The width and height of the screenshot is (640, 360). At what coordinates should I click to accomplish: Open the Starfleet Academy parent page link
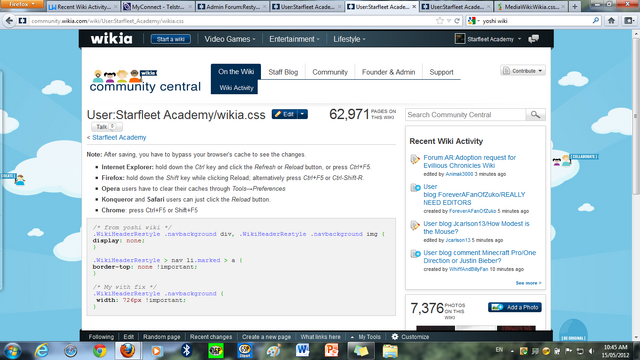pyautogui.click(x=119, y=138)
